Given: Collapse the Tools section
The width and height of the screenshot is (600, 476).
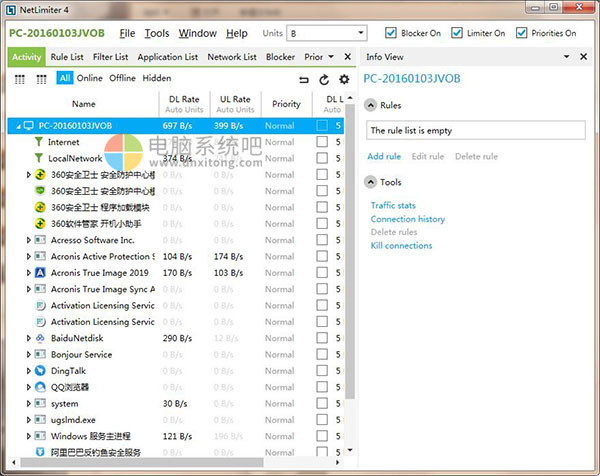Looking at the screenshot, I should click(370, 182).
